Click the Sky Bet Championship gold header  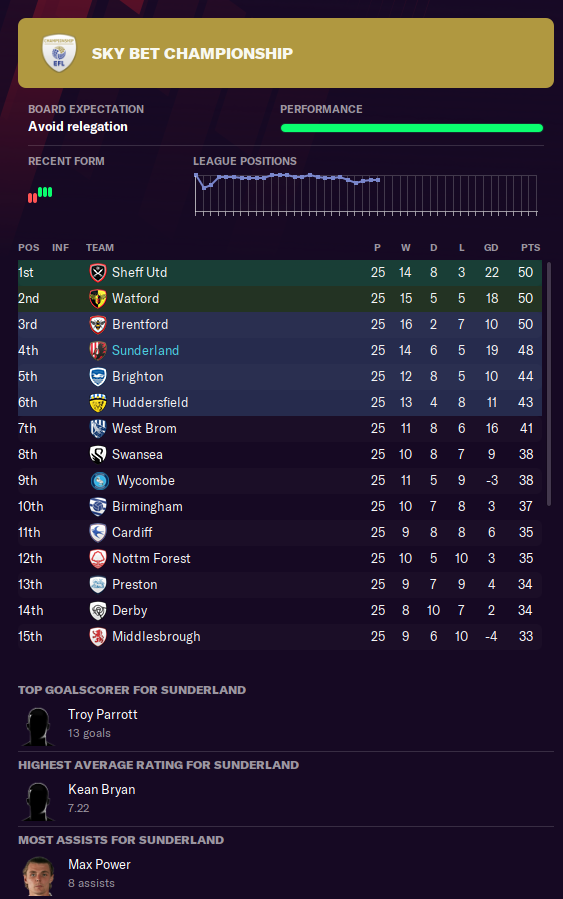[x=286, y=53]
